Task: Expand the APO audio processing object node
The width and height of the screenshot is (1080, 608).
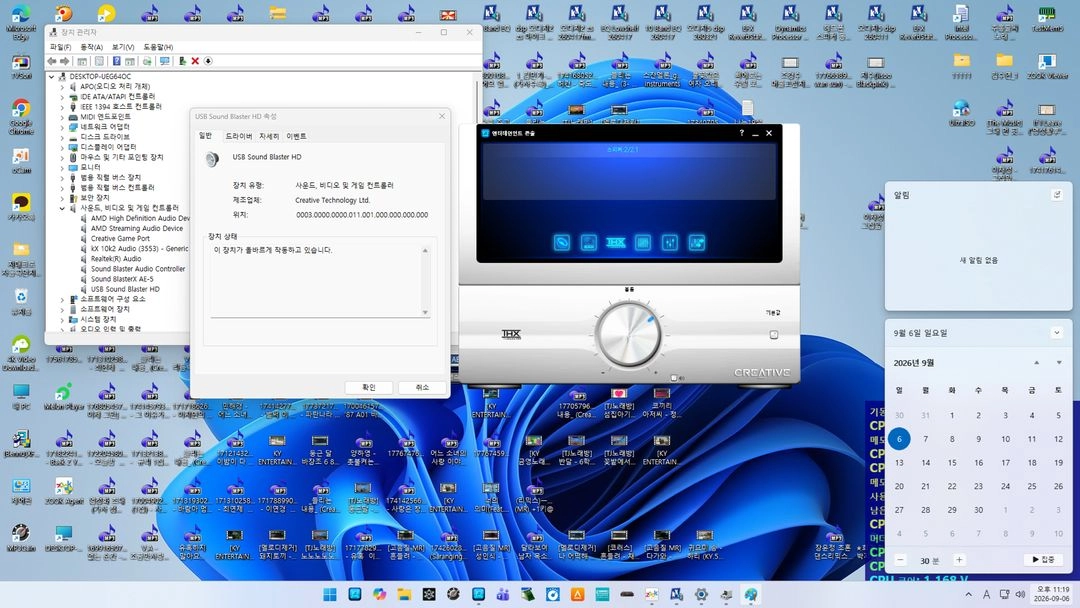Action: pos(62,87)
